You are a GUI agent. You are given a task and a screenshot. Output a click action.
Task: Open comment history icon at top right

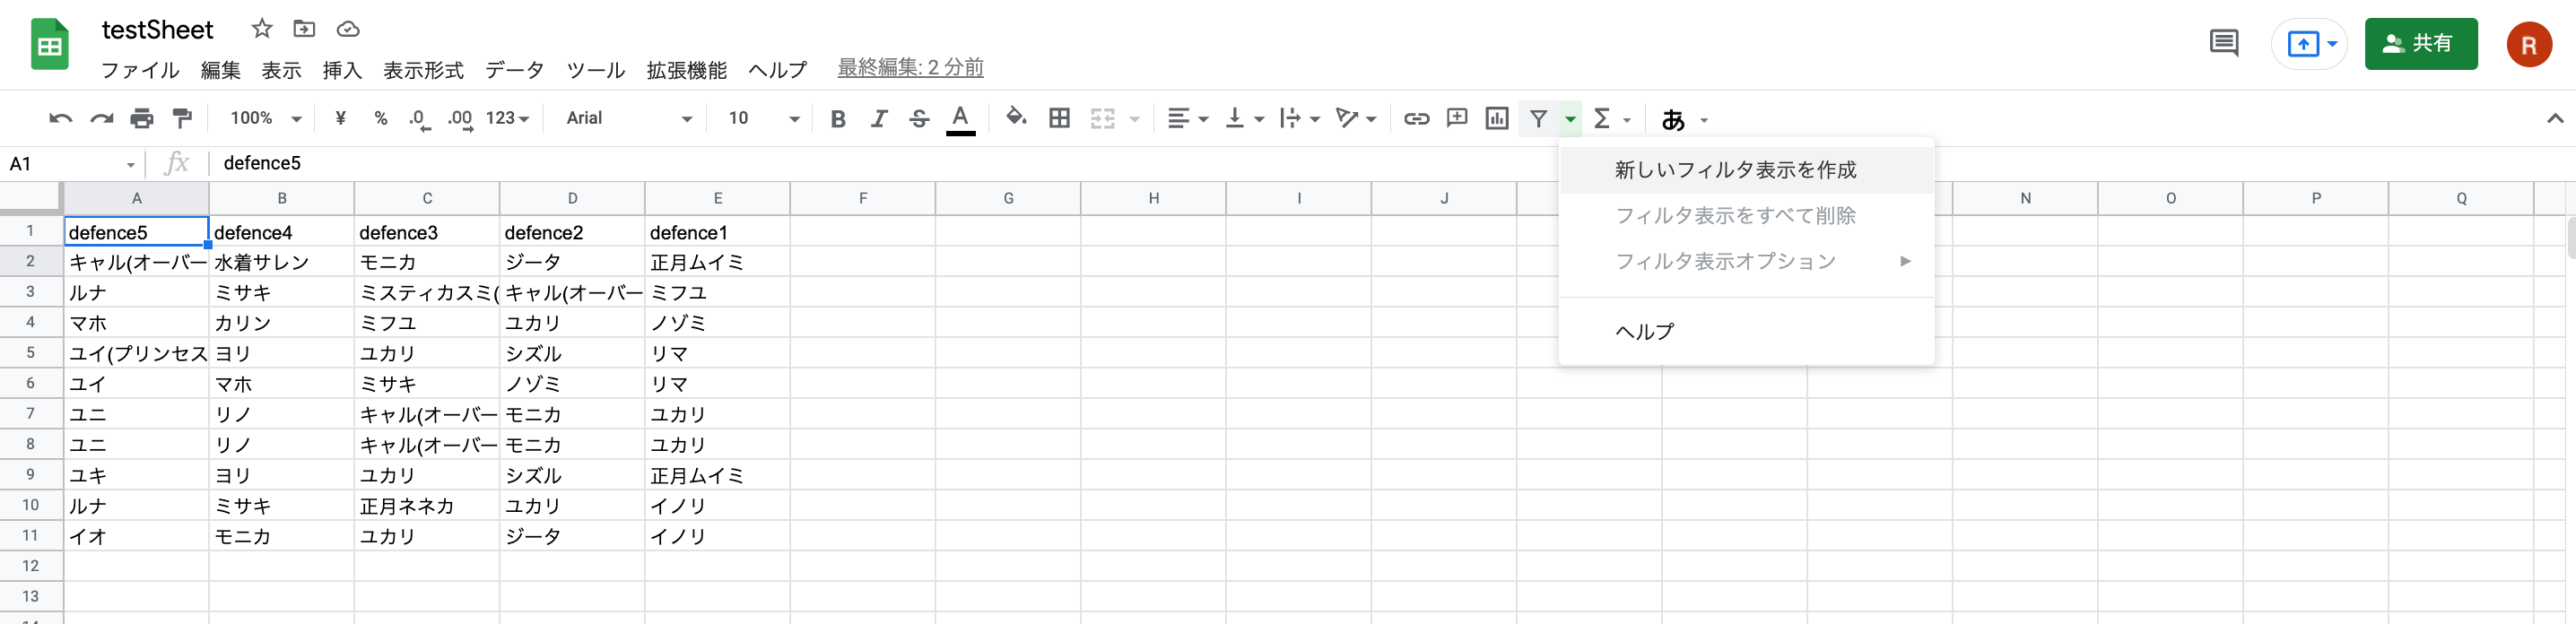point(2223,44)
